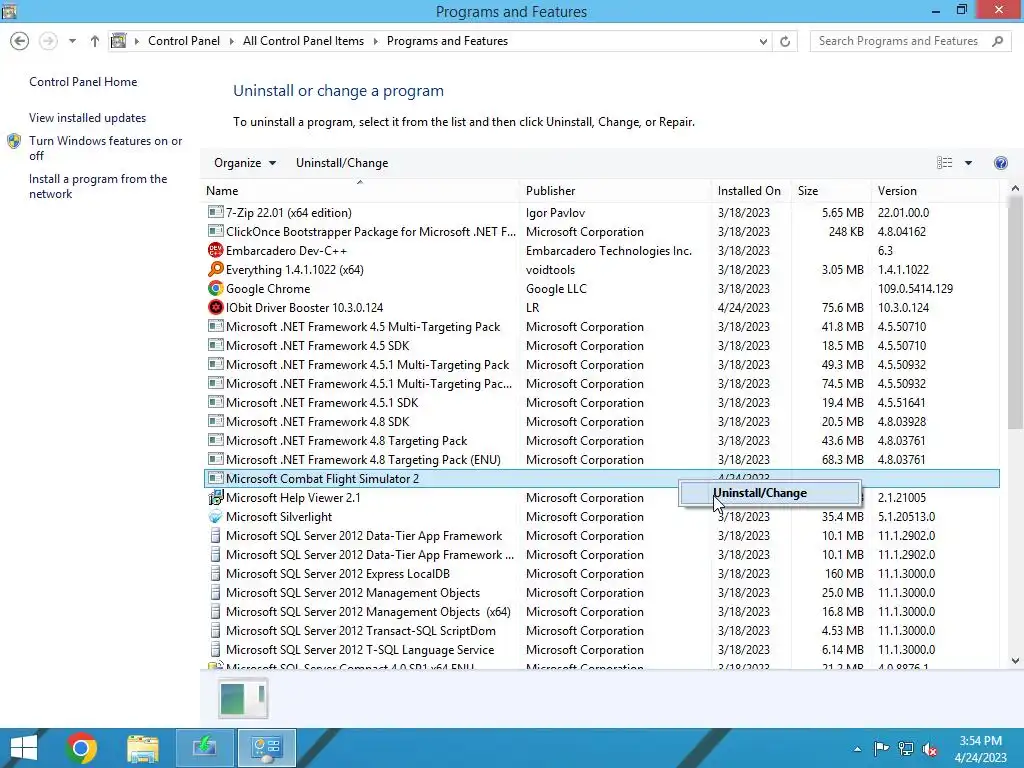This screenshot has height=768, width=1024.
Task: Open recent locations dropdown arrow
Action: (72, 41)
